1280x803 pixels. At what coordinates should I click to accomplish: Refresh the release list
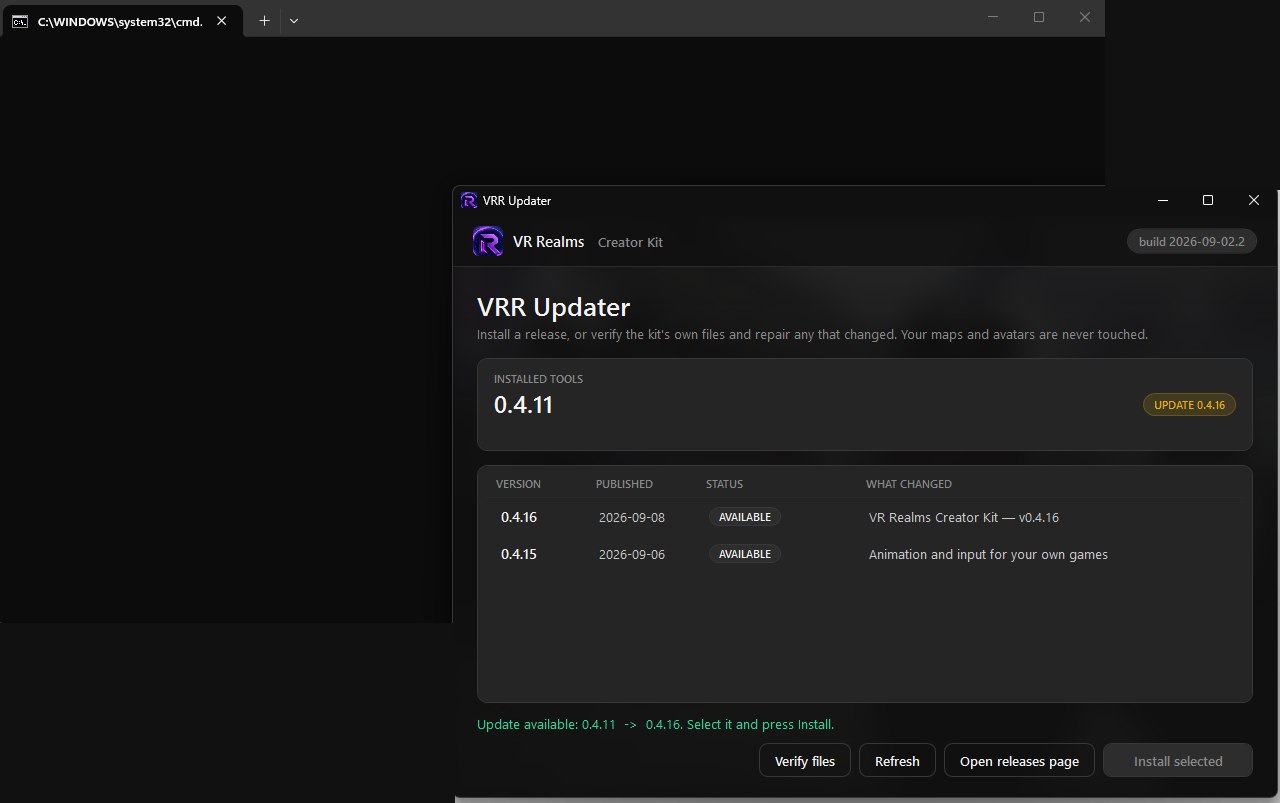point(897,761)
